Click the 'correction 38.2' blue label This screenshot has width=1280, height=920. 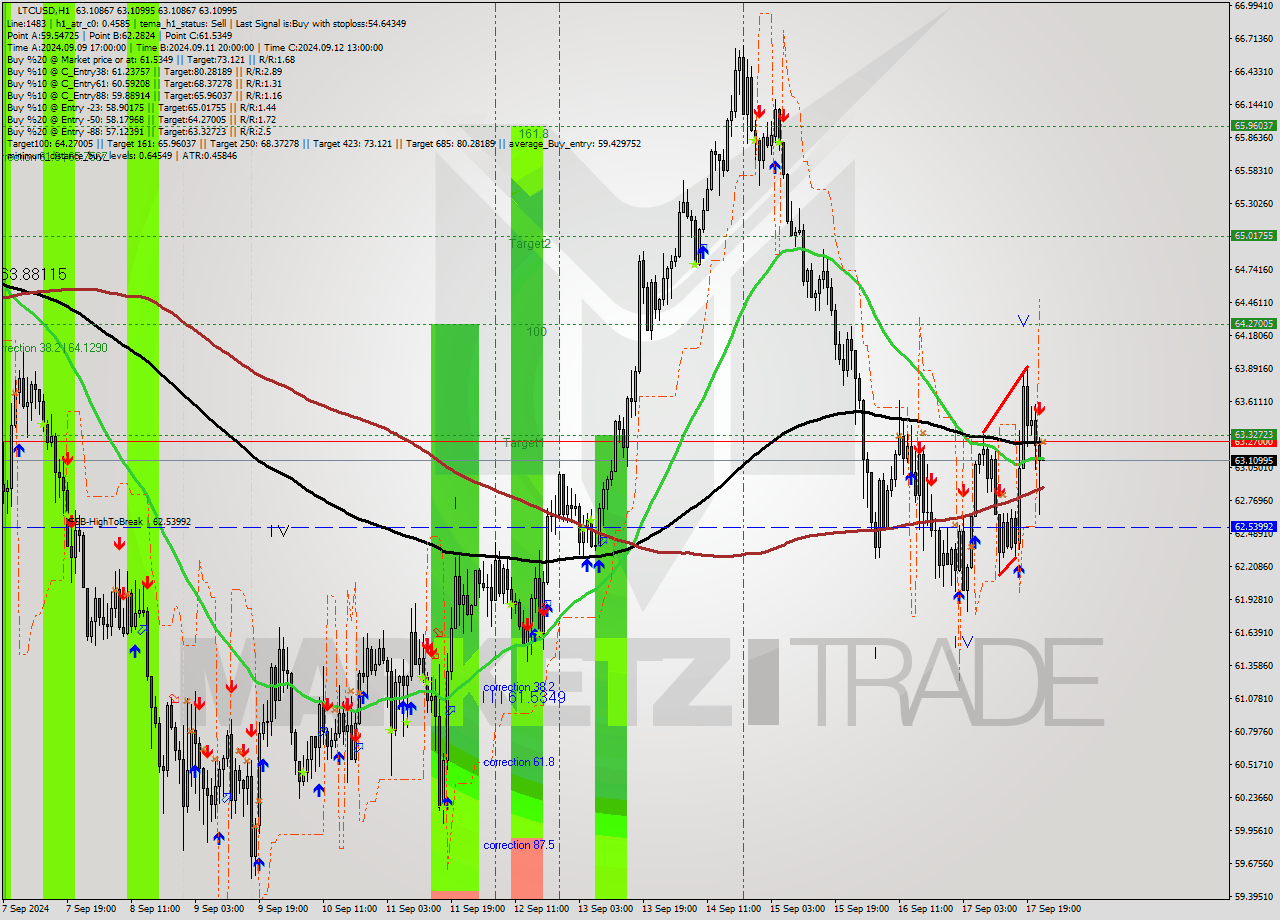518,687
